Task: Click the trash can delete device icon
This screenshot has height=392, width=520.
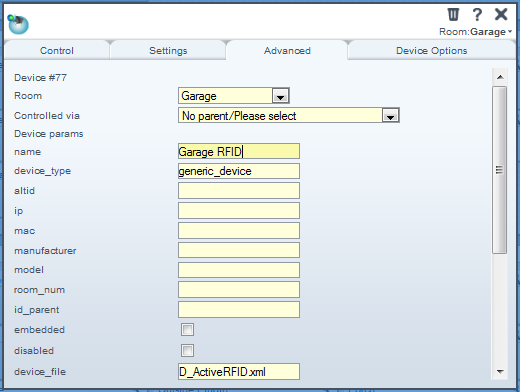Action: click(453, 14)
